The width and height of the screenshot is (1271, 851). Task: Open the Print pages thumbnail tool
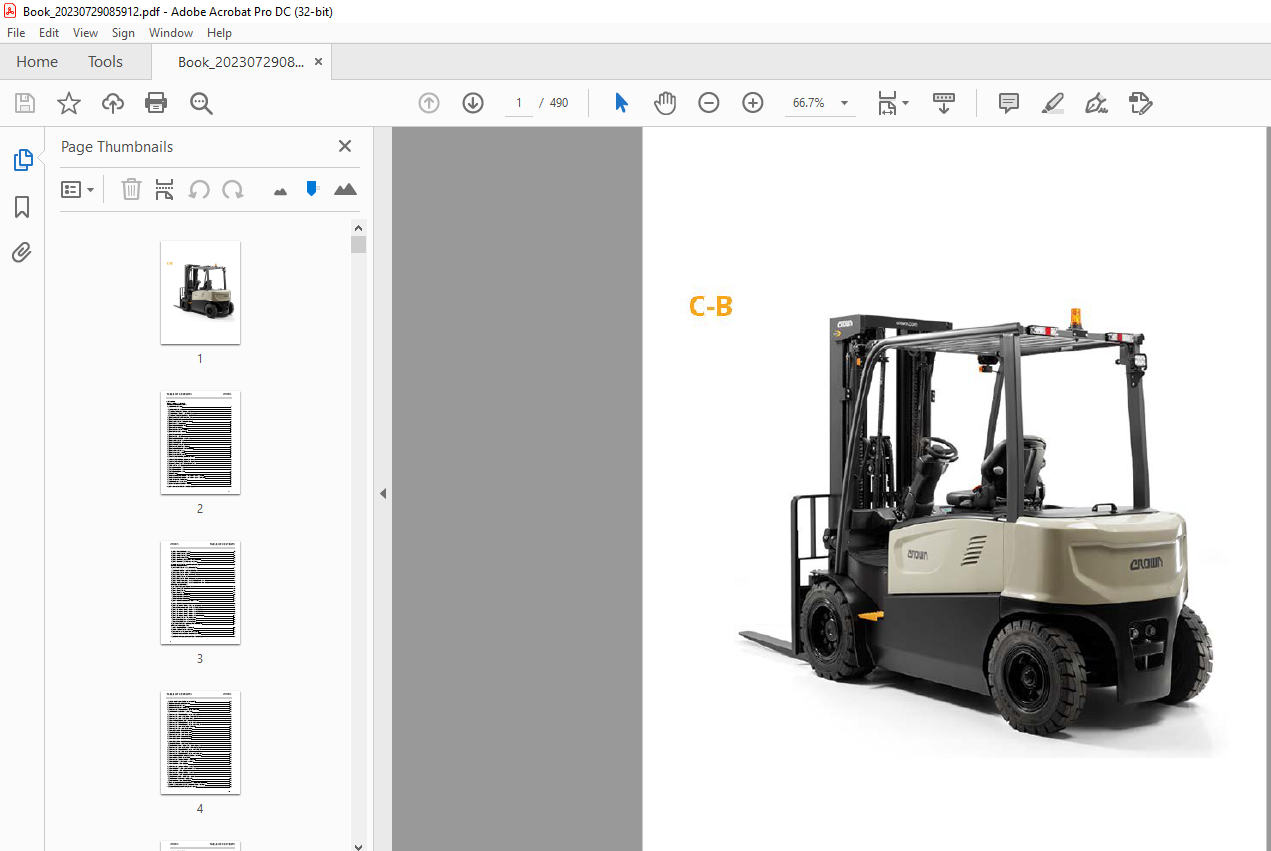tap(165, 189)
